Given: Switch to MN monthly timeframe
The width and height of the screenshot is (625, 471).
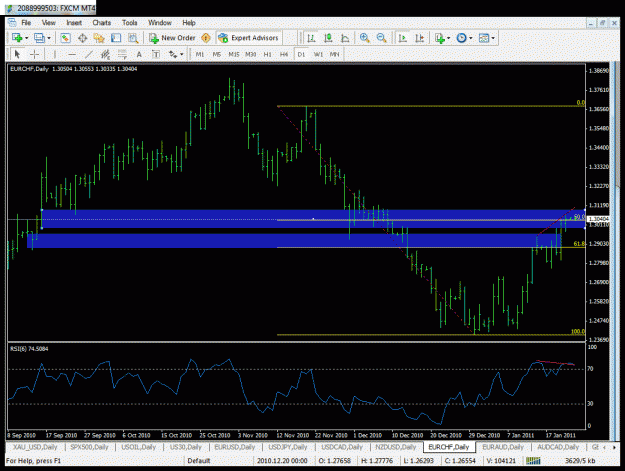Looking at the screenshot, I should pos(334,54).
